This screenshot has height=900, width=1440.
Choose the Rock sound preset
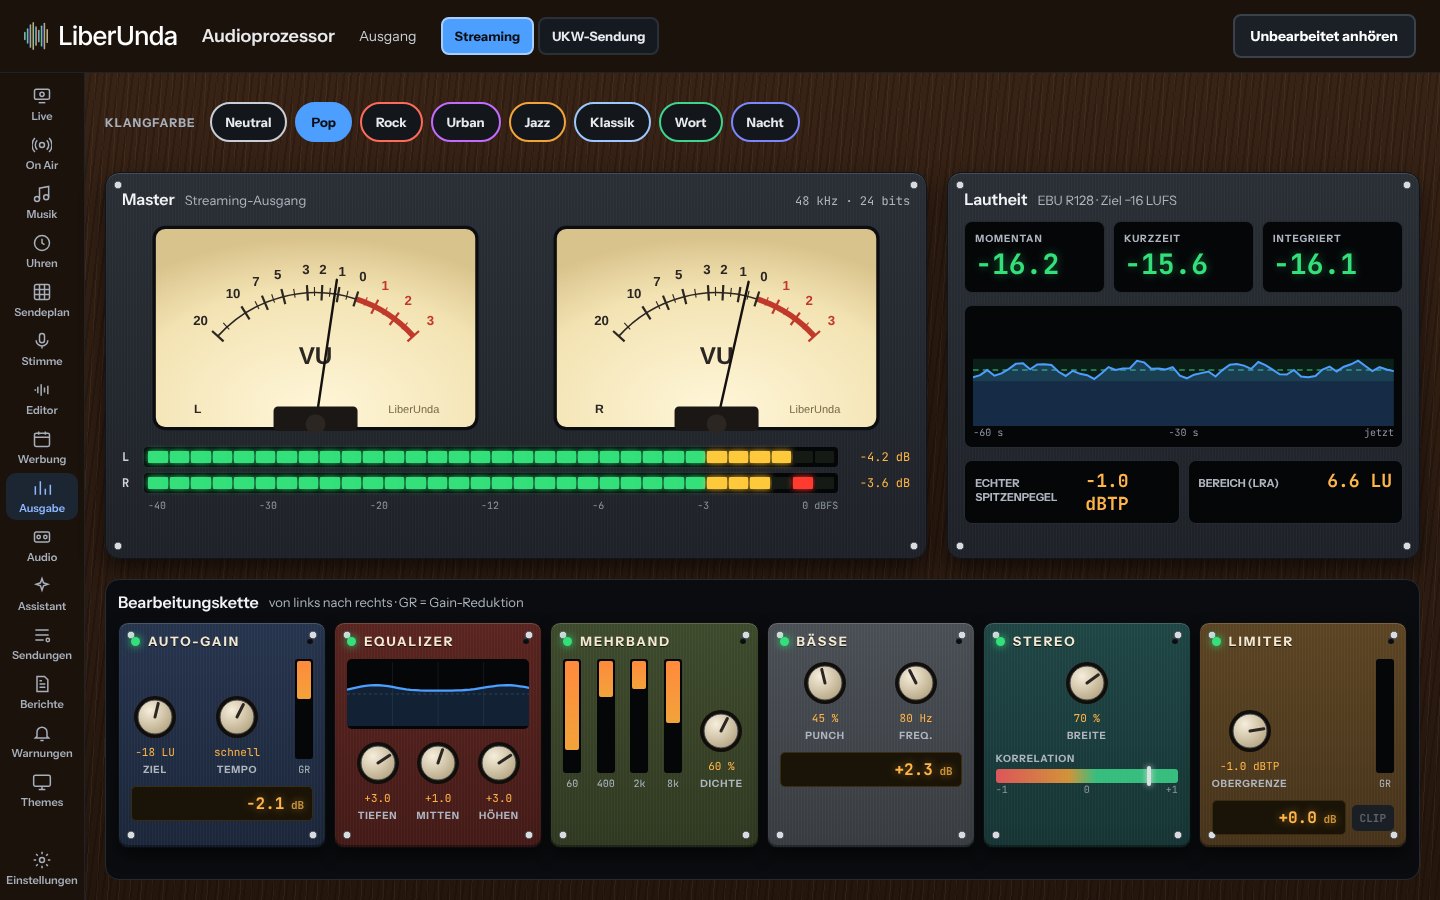pyautogui.click(x=391, y=122)
